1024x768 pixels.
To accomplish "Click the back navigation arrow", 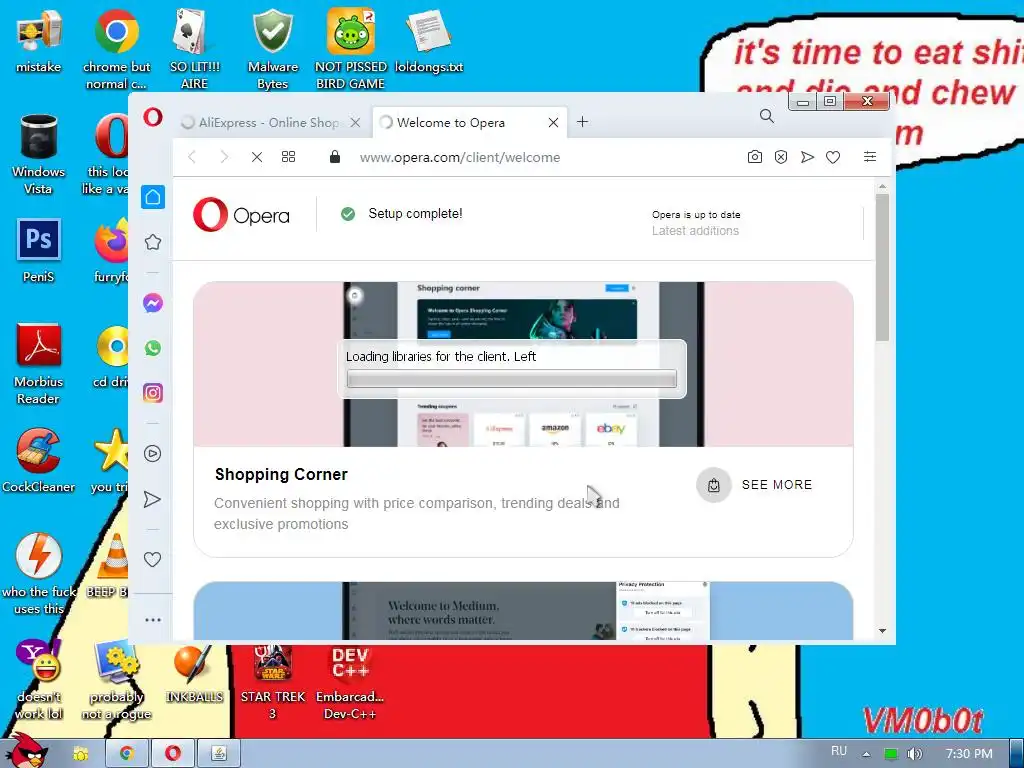I will (x=192, y=157).
